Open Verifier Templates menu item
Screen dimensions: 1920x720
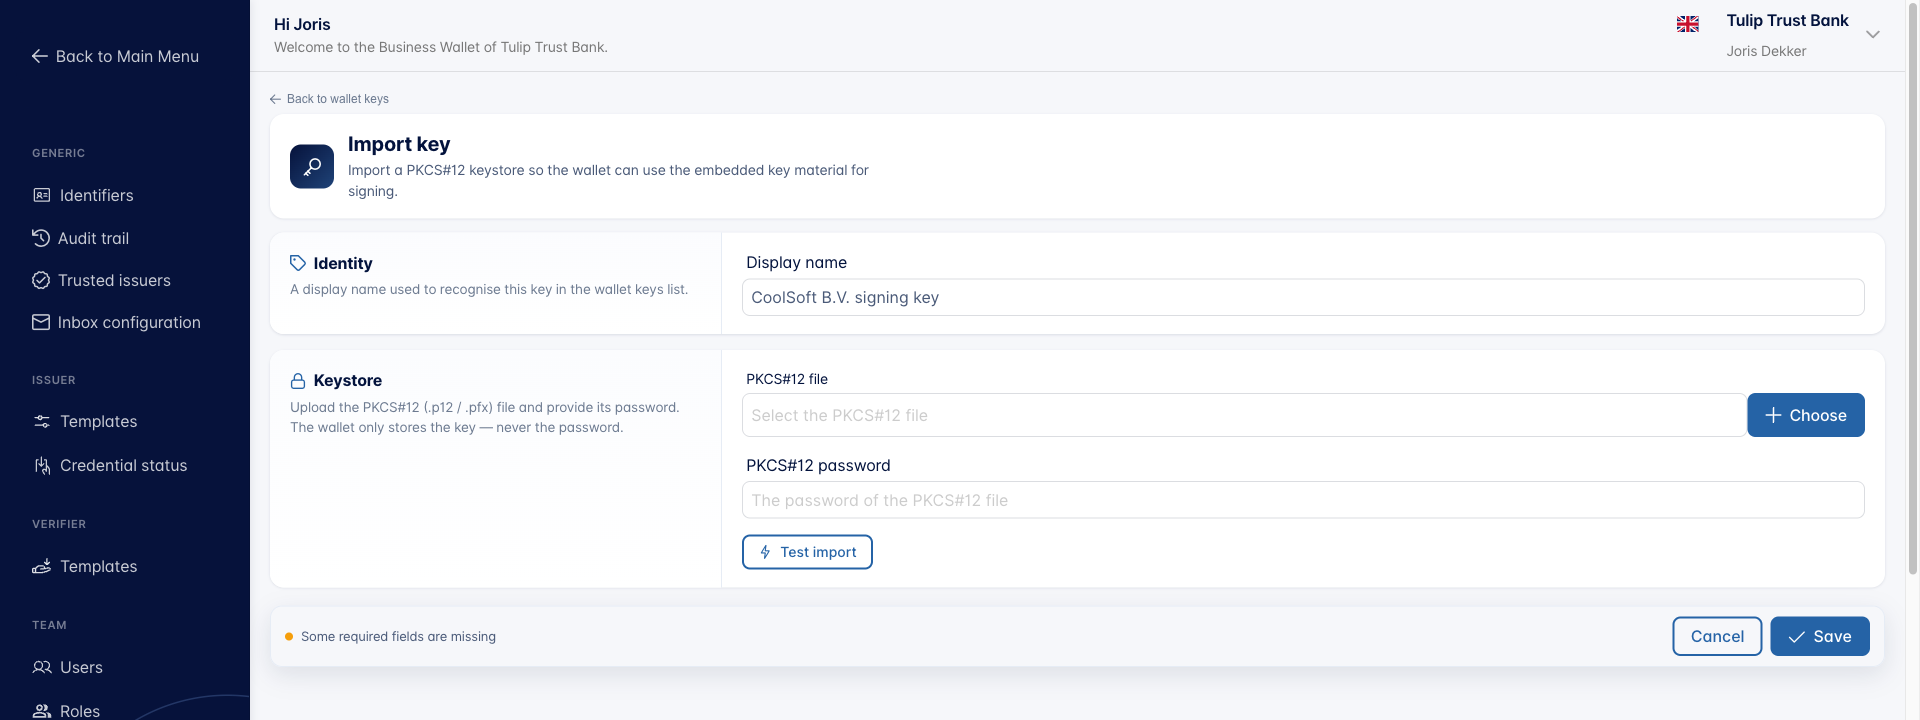pos(98,566)
